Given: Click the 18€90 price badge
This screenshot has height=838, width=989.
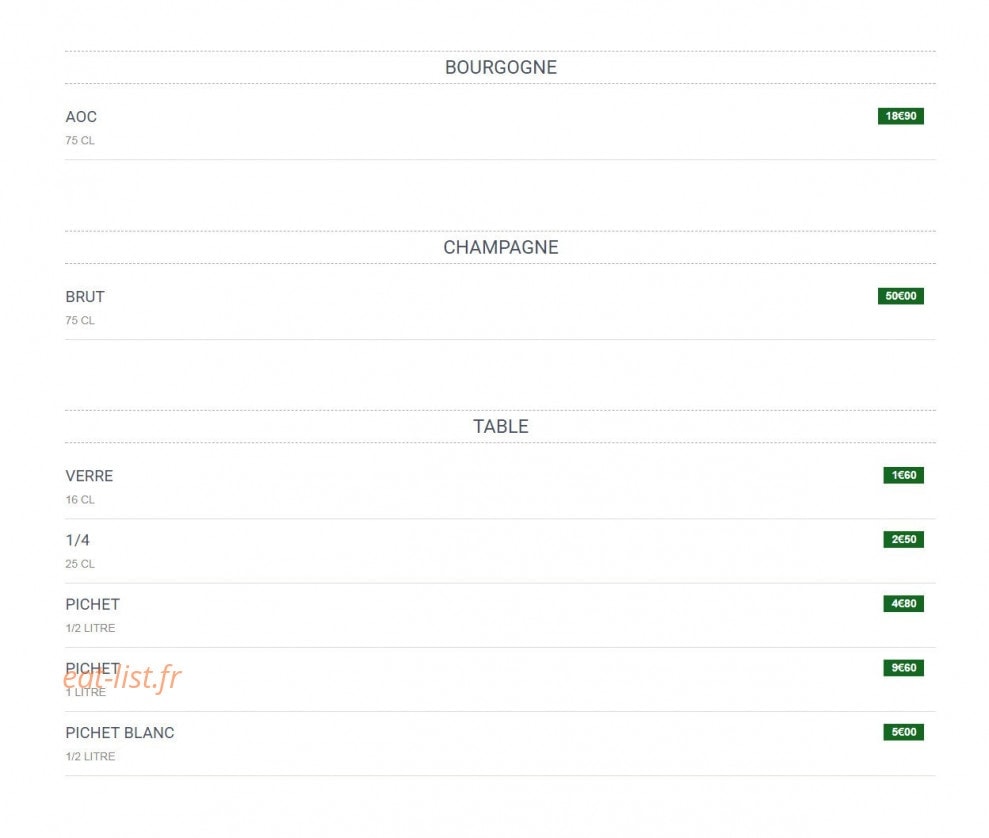Looking at the screenshot, I should coord(901,116).
